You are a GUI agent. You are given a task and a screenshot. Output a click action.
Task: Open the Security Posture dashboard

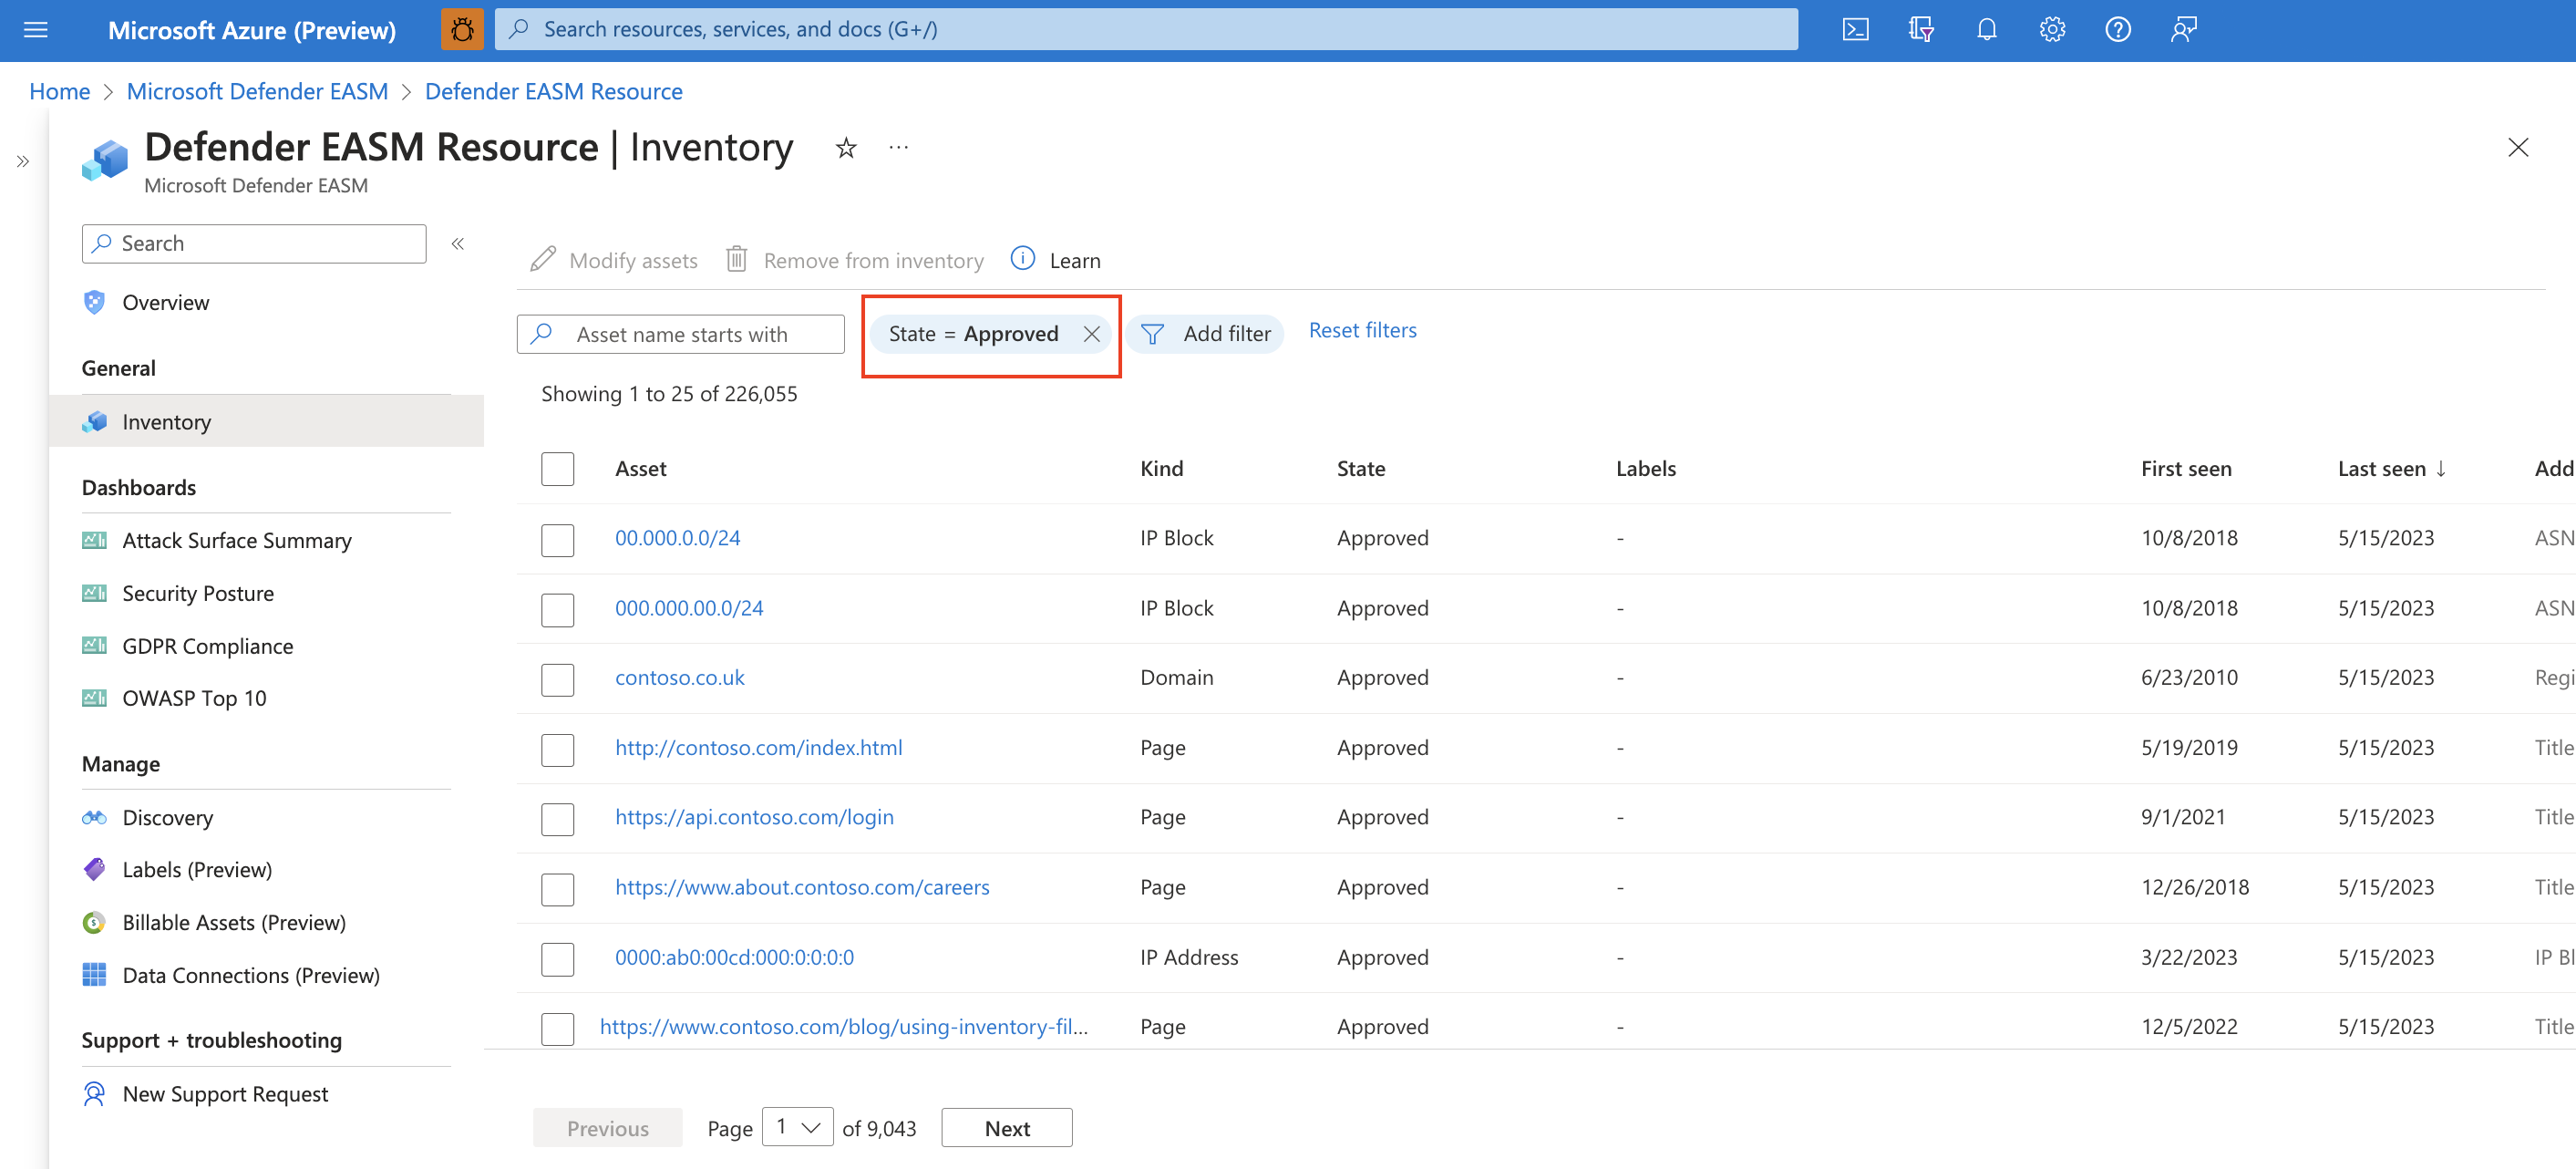point(197,590)
